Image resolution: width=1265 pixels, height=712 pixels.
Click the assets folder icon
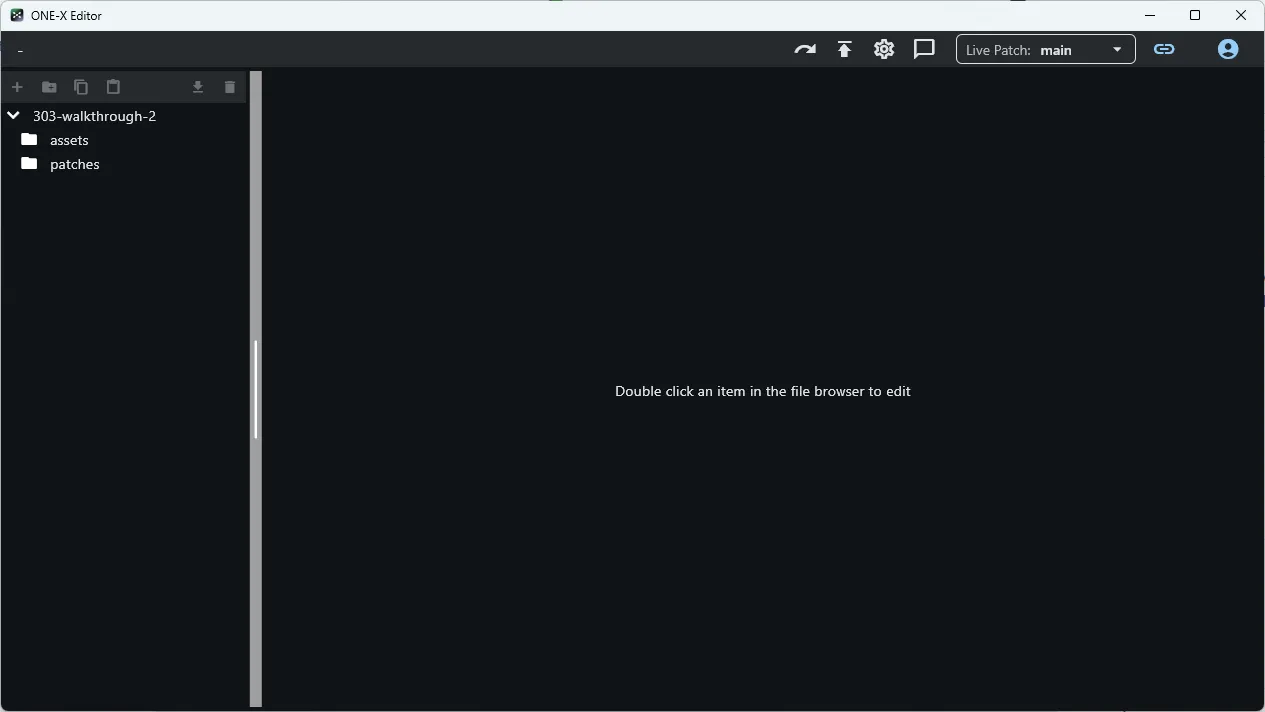29,139
